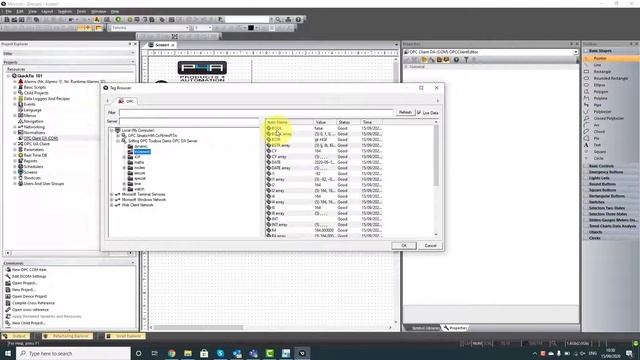640x360 pixels.
Task: Expand the Microsoft Windows Network node
Action: [112, 200]
